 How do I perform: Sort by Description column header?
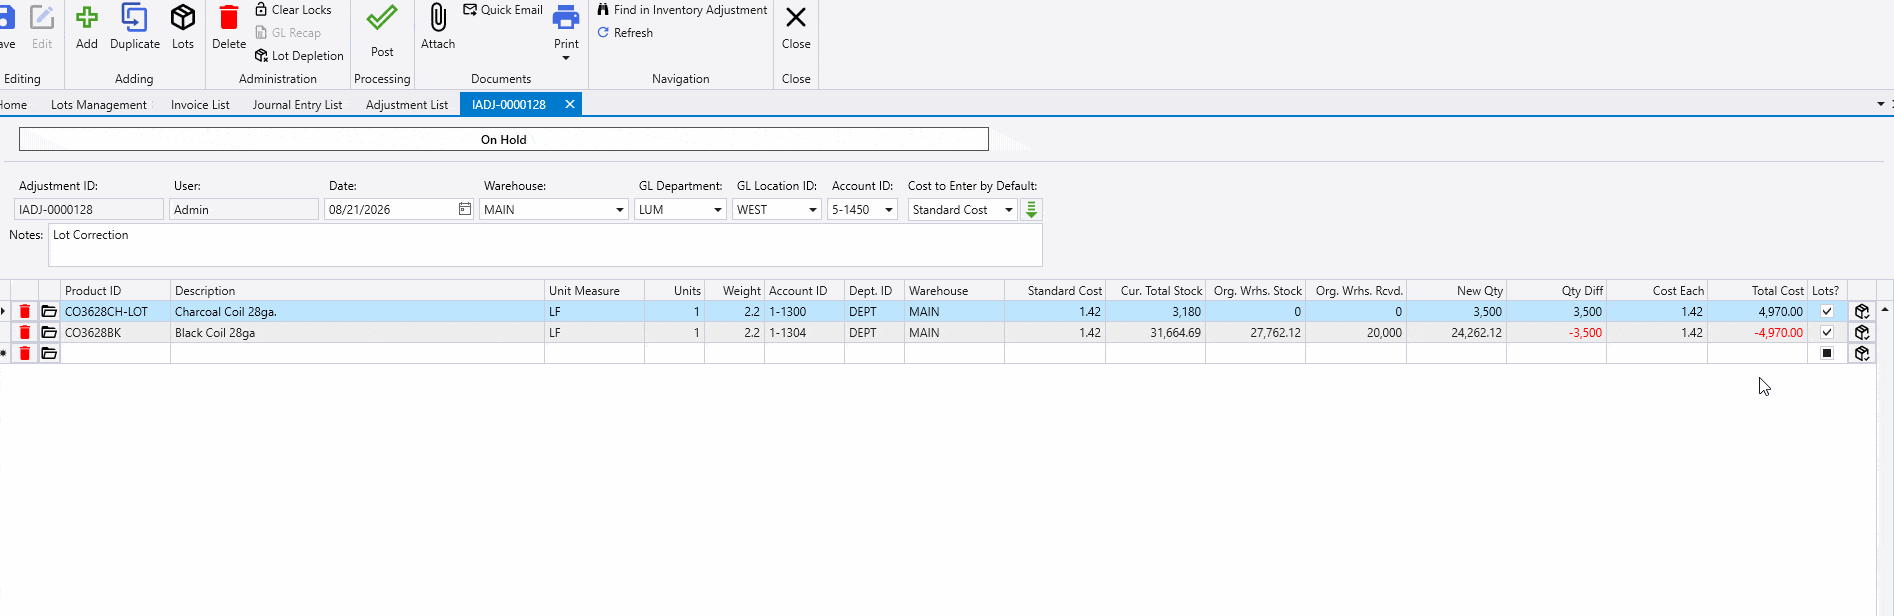(357, 291)
